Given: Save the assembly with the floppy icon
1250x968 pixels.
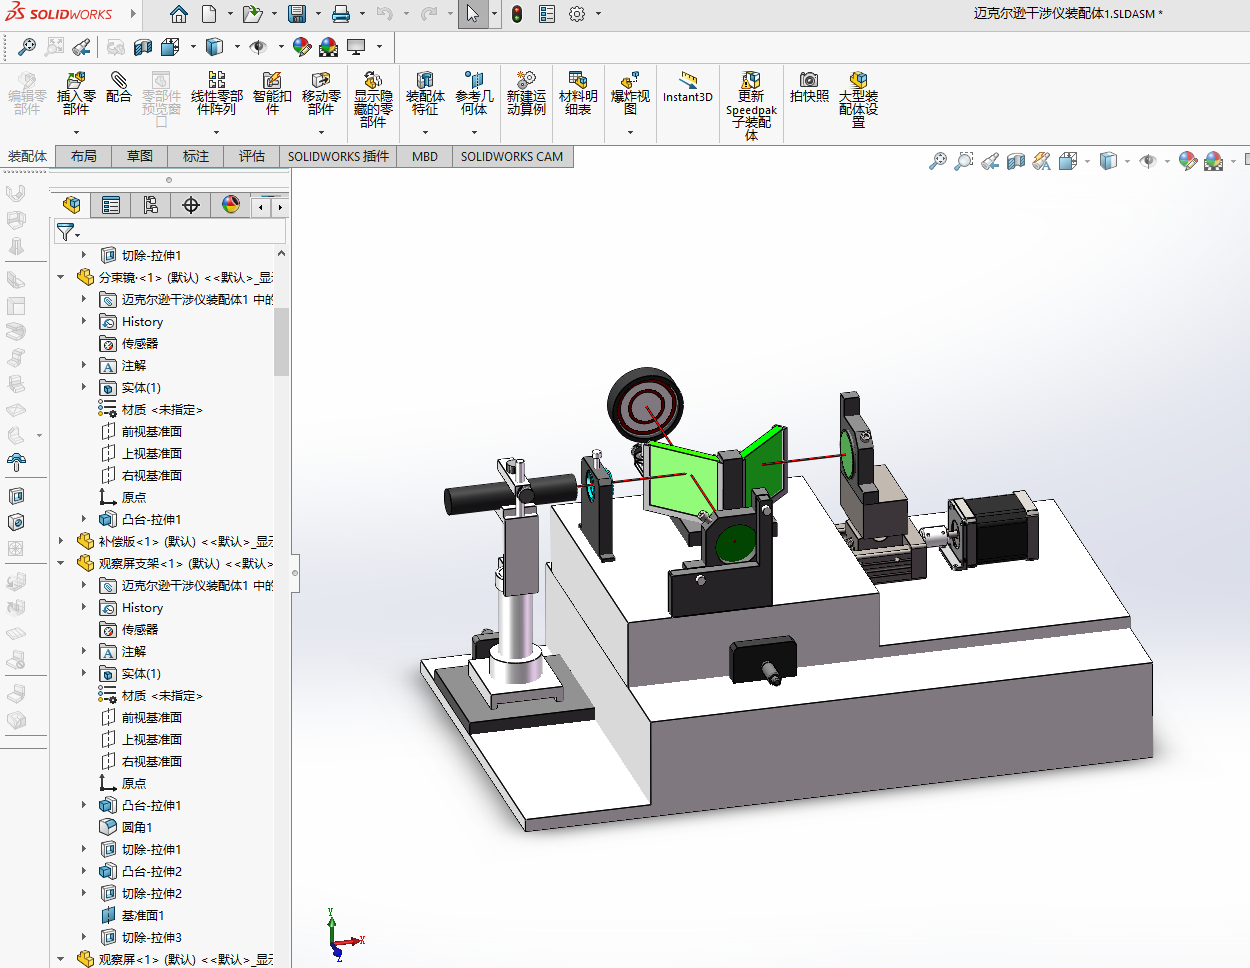Looking at the screenshot, I should [x=297, y=14].
